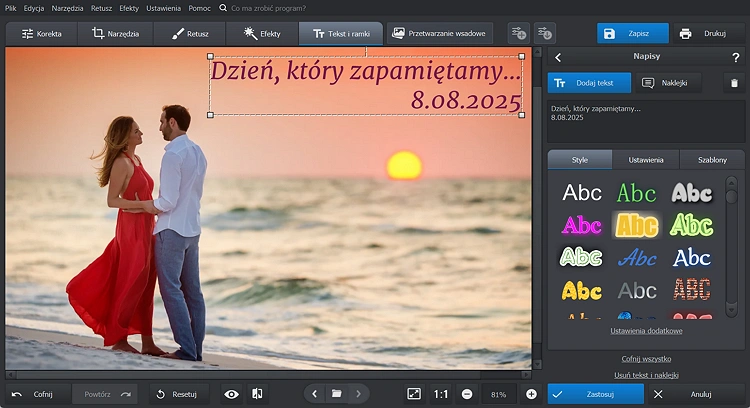Go to previous photo arrow
The height and width of the screenshot is (408, 750).
pos(314,394)
